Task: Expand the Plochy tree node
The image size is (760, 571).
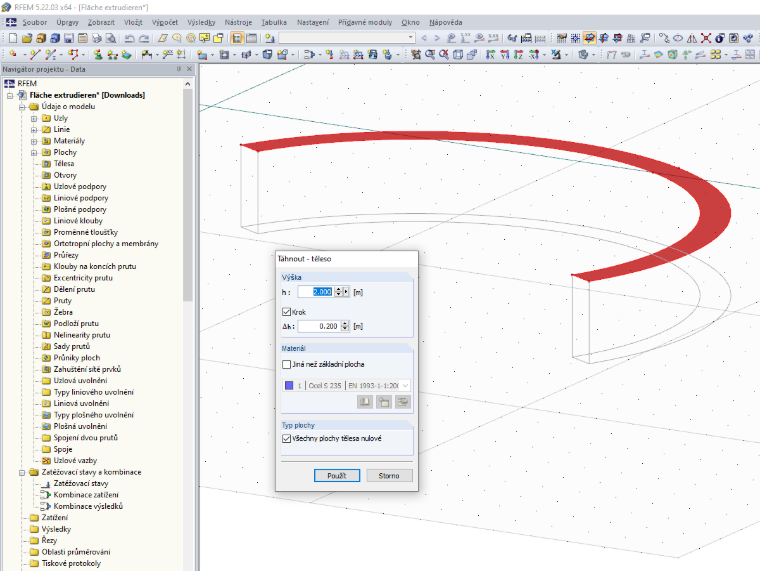Action: [34, 152]
